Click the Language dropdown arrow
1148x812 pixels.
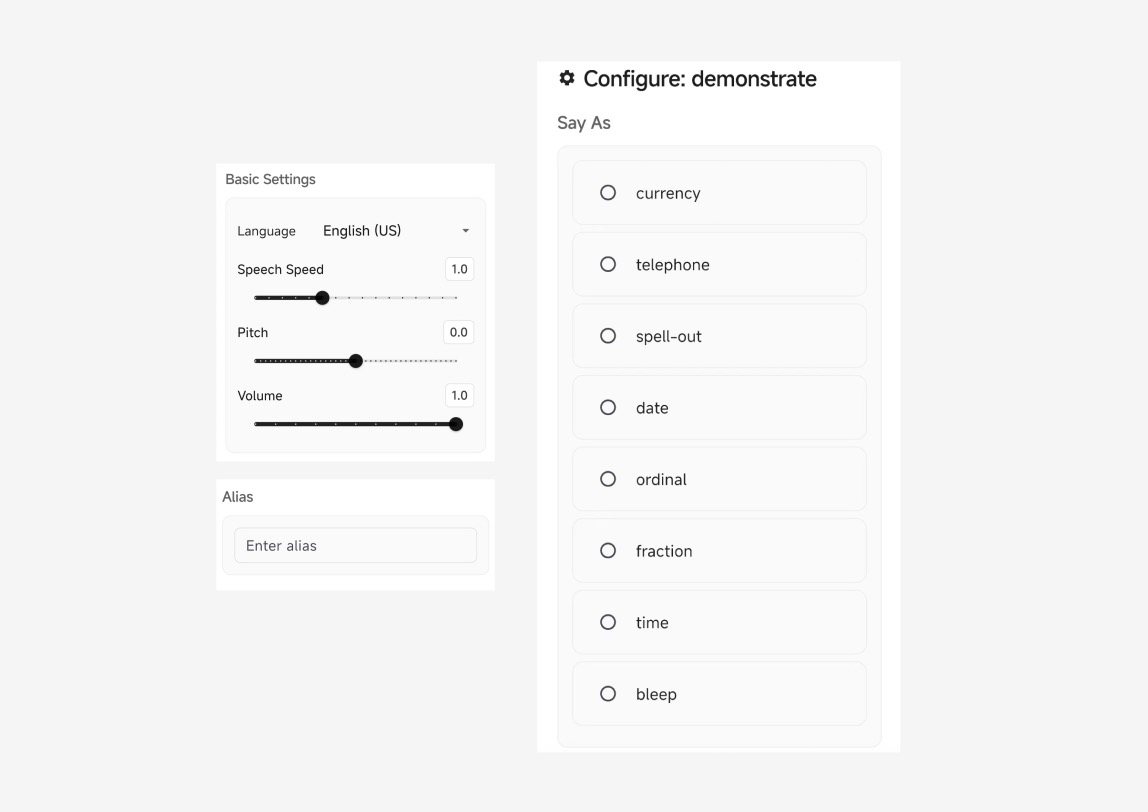click(x=465, y=231)
